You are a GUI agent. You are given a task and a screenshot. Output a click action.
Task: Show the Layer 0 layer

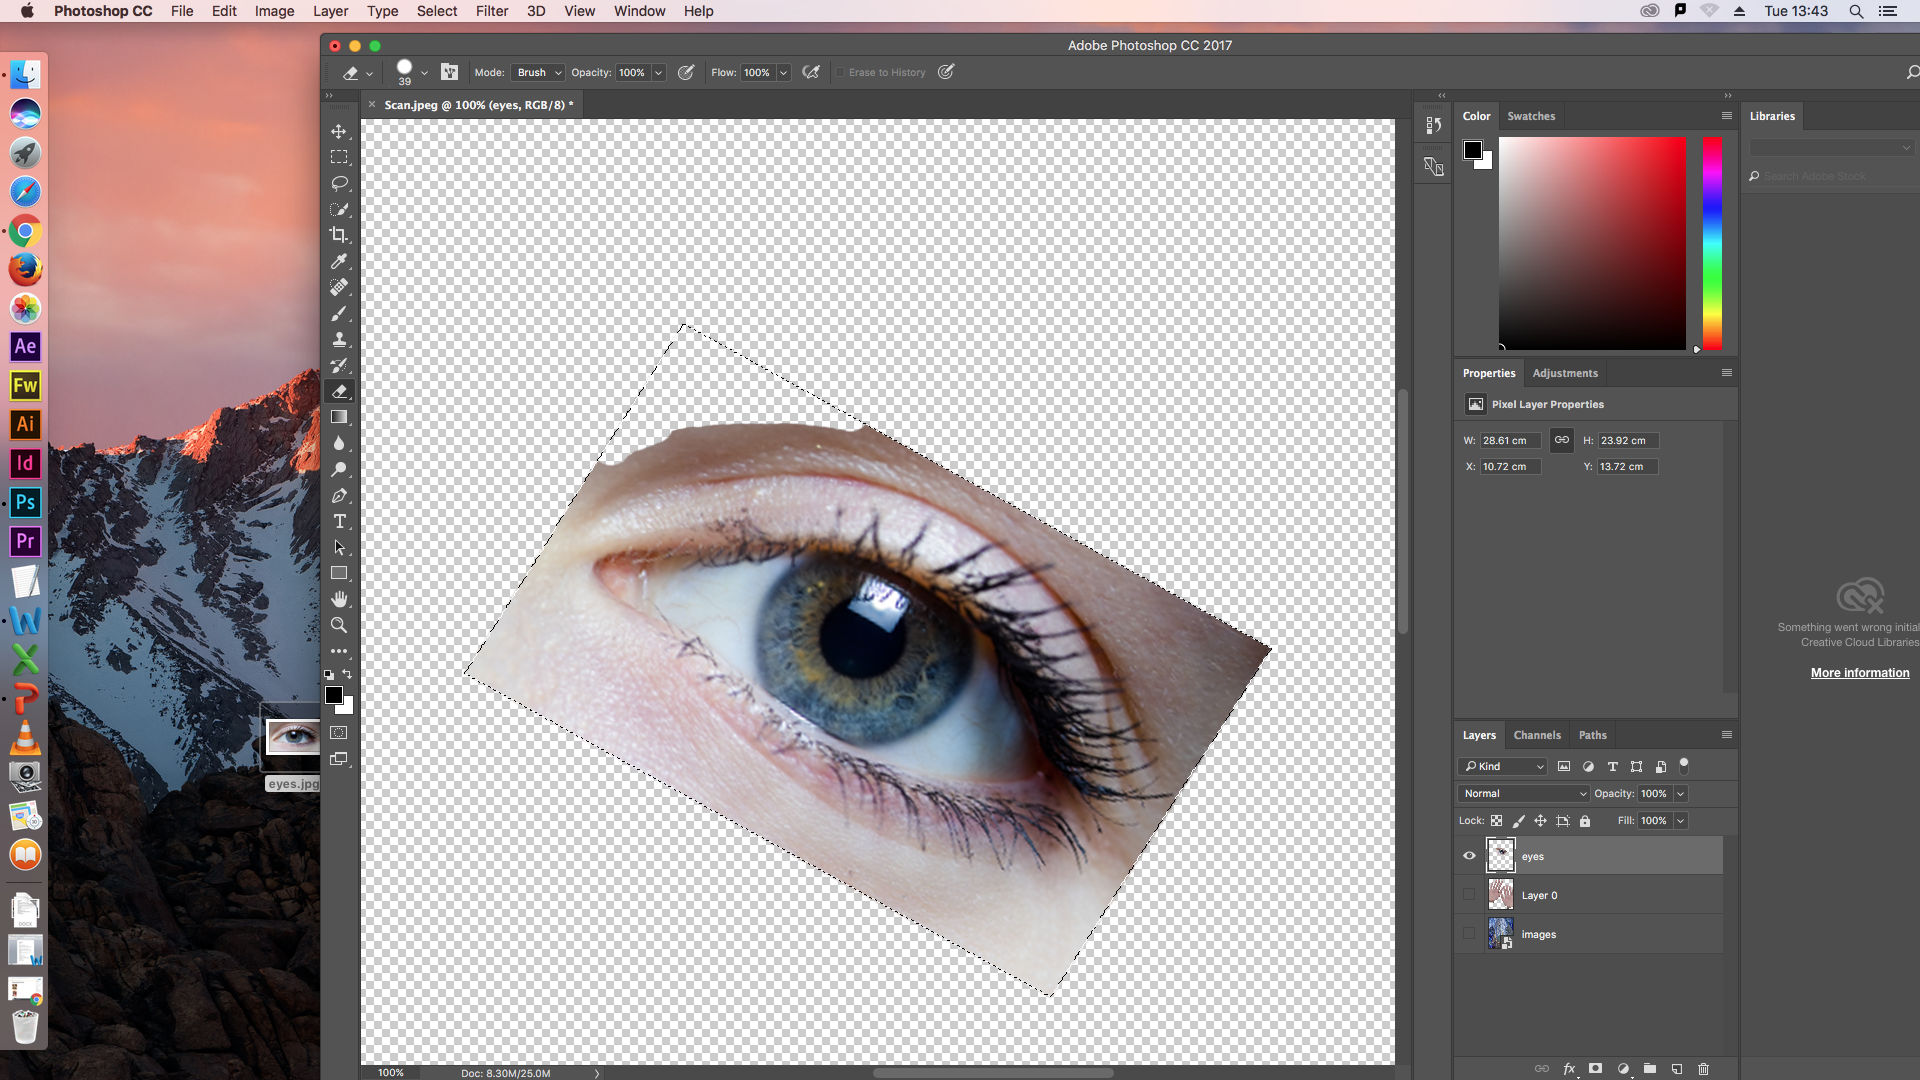click(x=1469, y=895)
